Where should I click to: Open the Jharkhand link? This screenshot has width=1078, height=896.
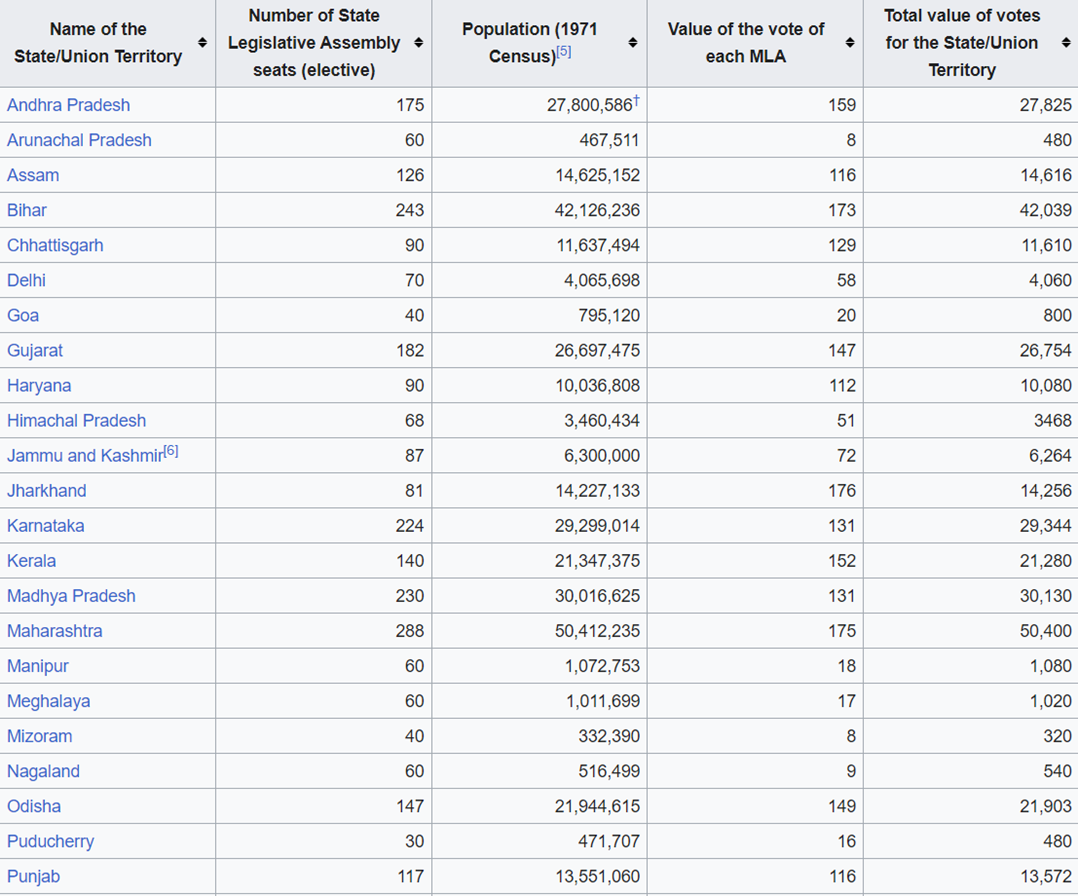point(47,491)
